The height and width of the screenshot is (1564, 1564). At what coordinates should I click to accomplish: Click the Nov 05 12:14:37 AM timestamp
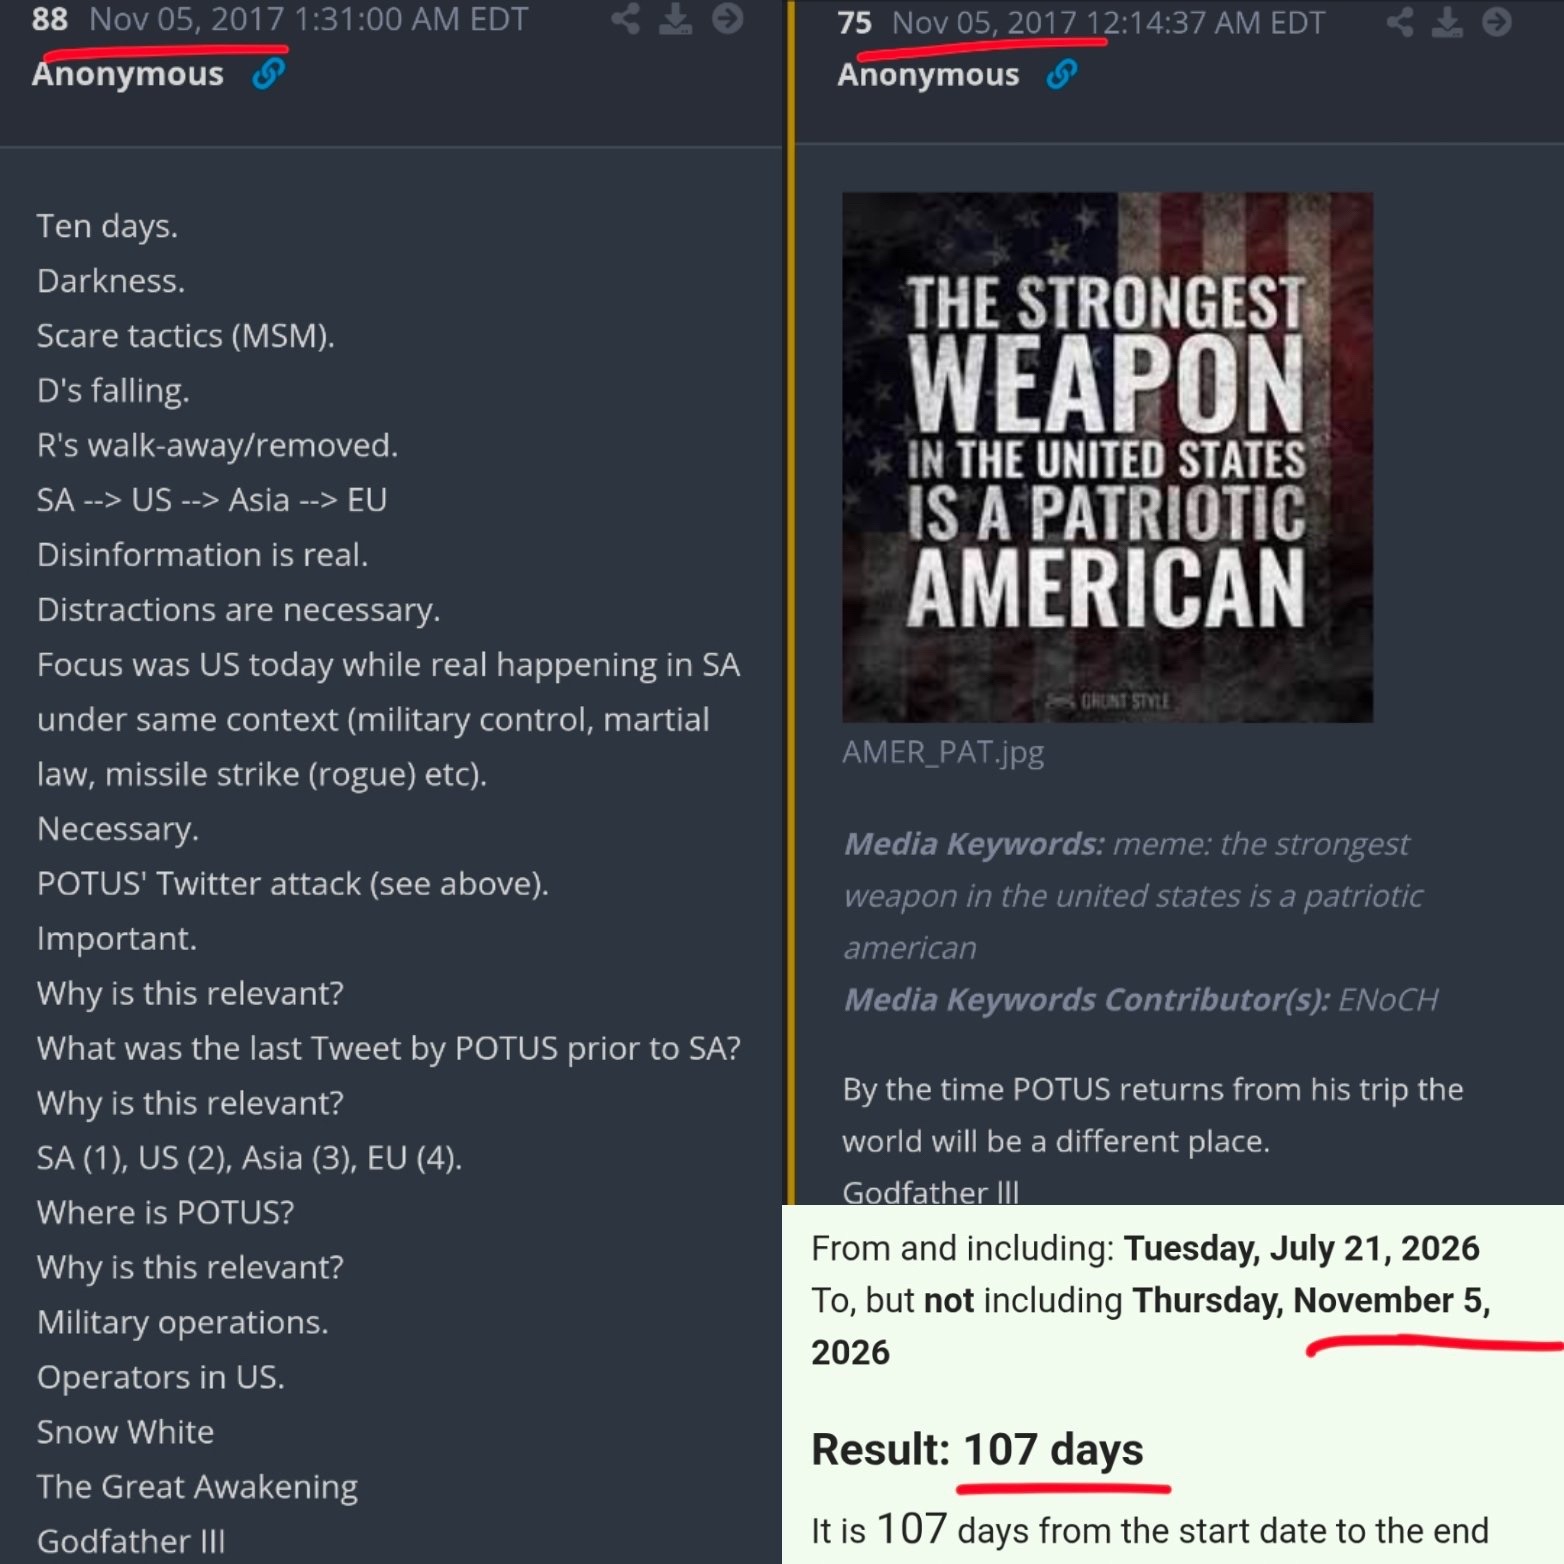pos(1108,22)
